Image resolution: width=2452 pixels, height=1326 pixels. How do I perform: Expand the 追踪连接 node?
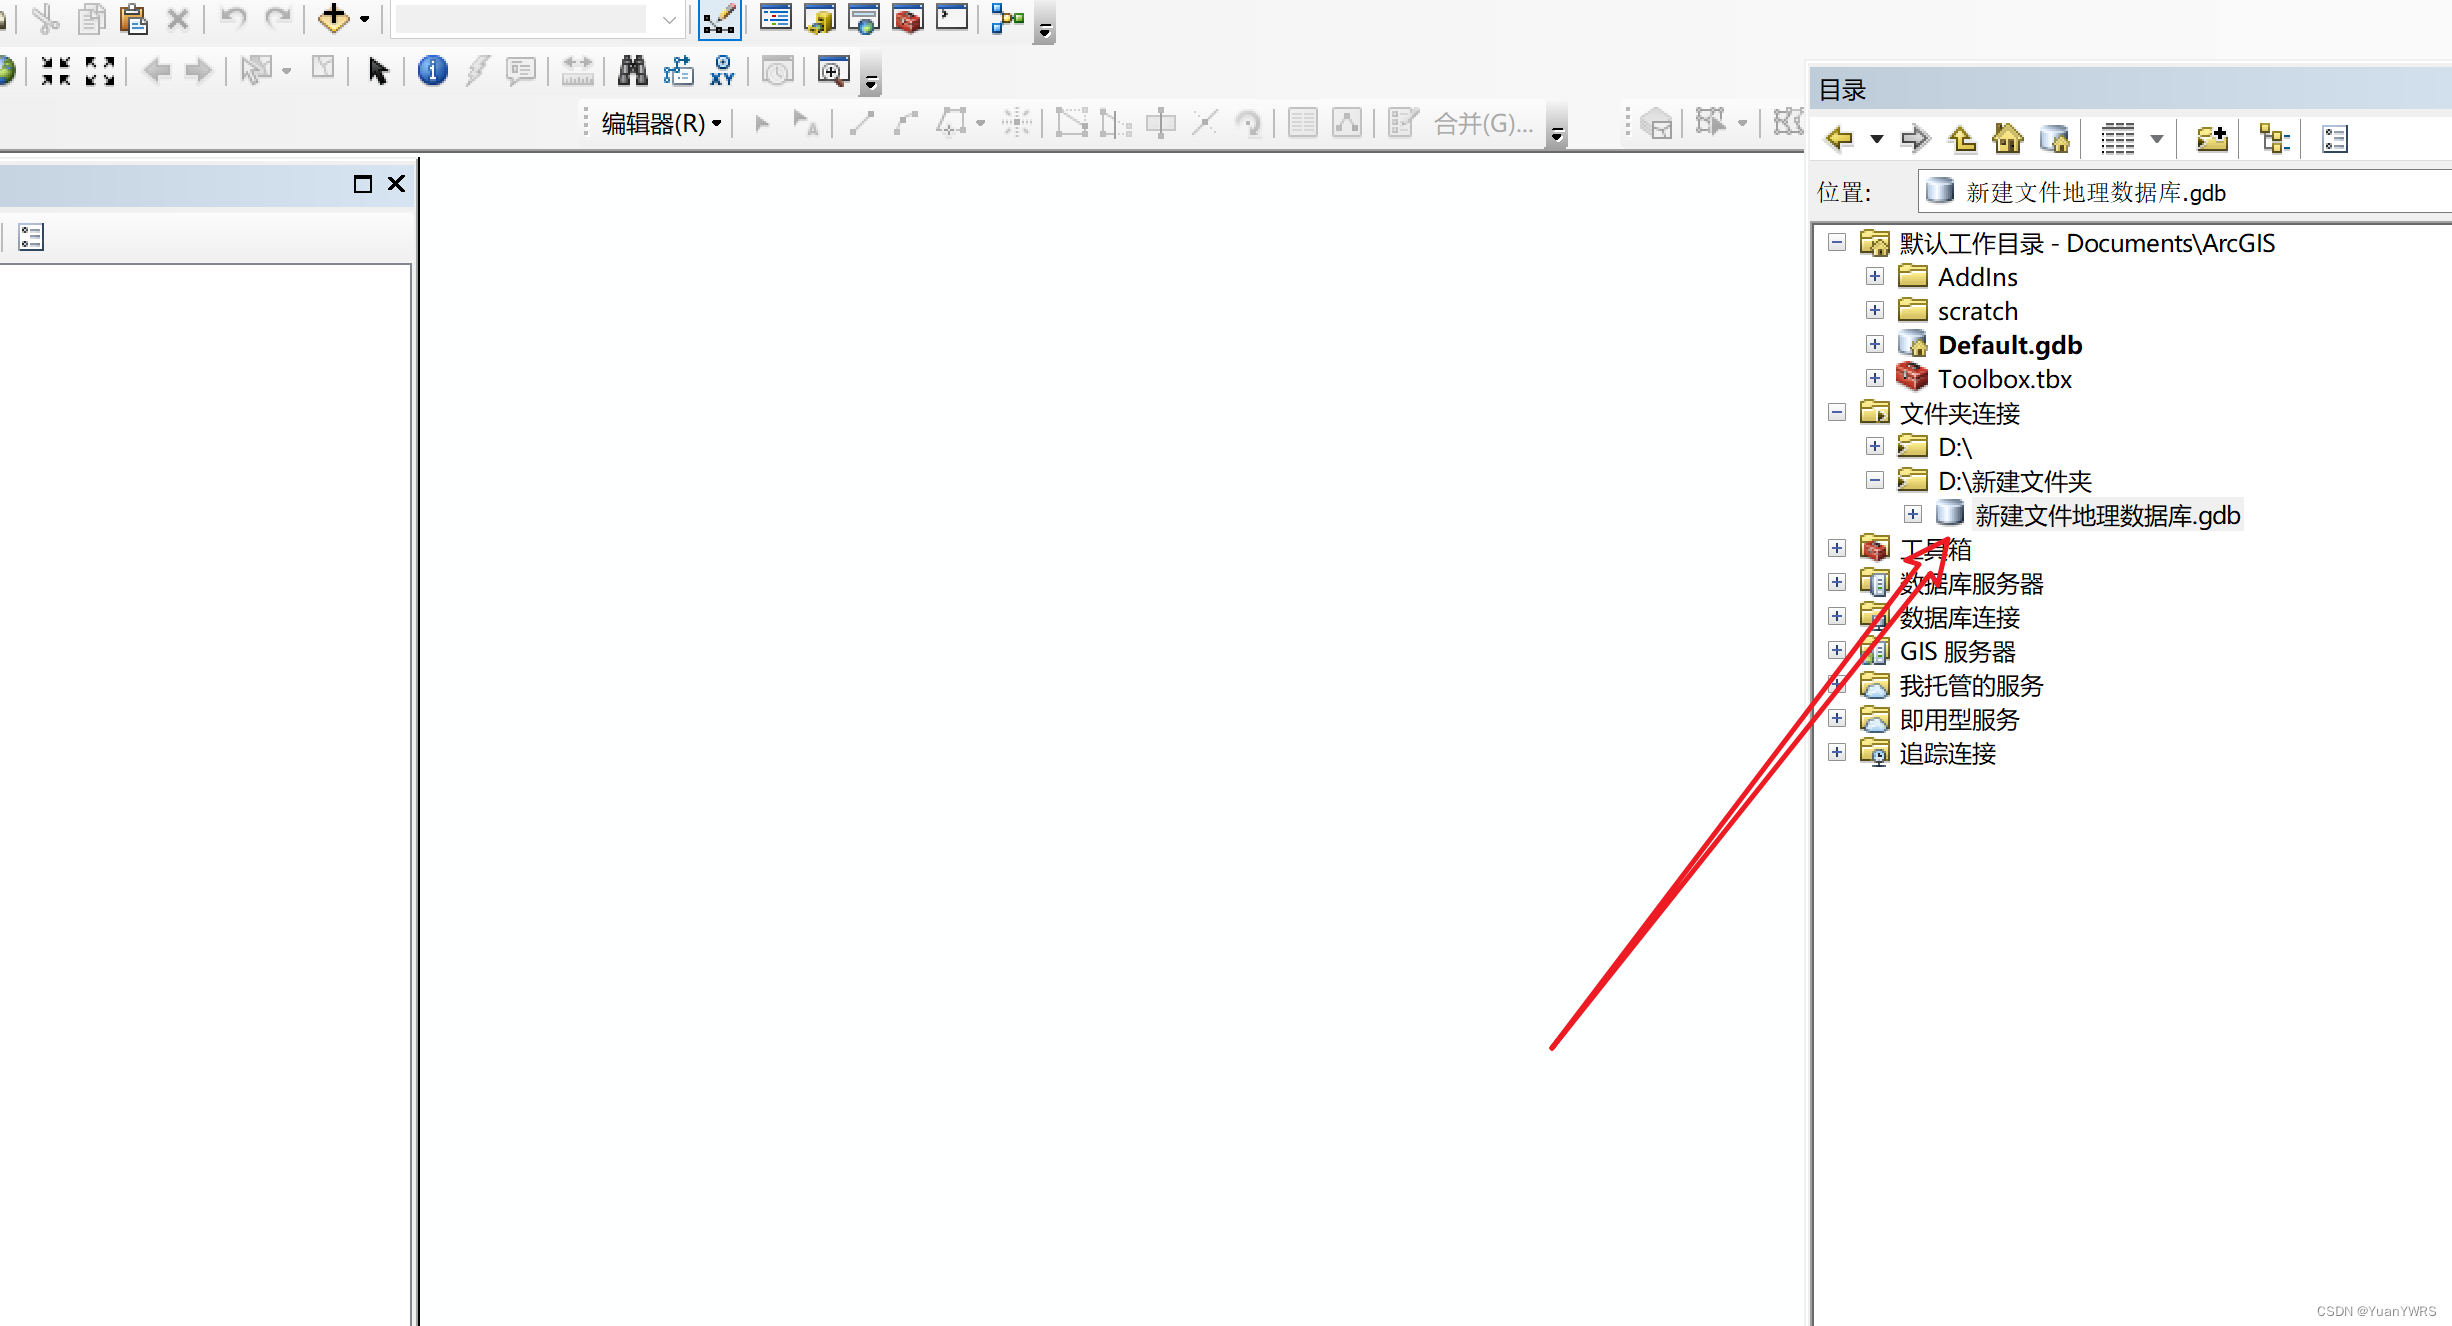click(x=1837, y=752)
